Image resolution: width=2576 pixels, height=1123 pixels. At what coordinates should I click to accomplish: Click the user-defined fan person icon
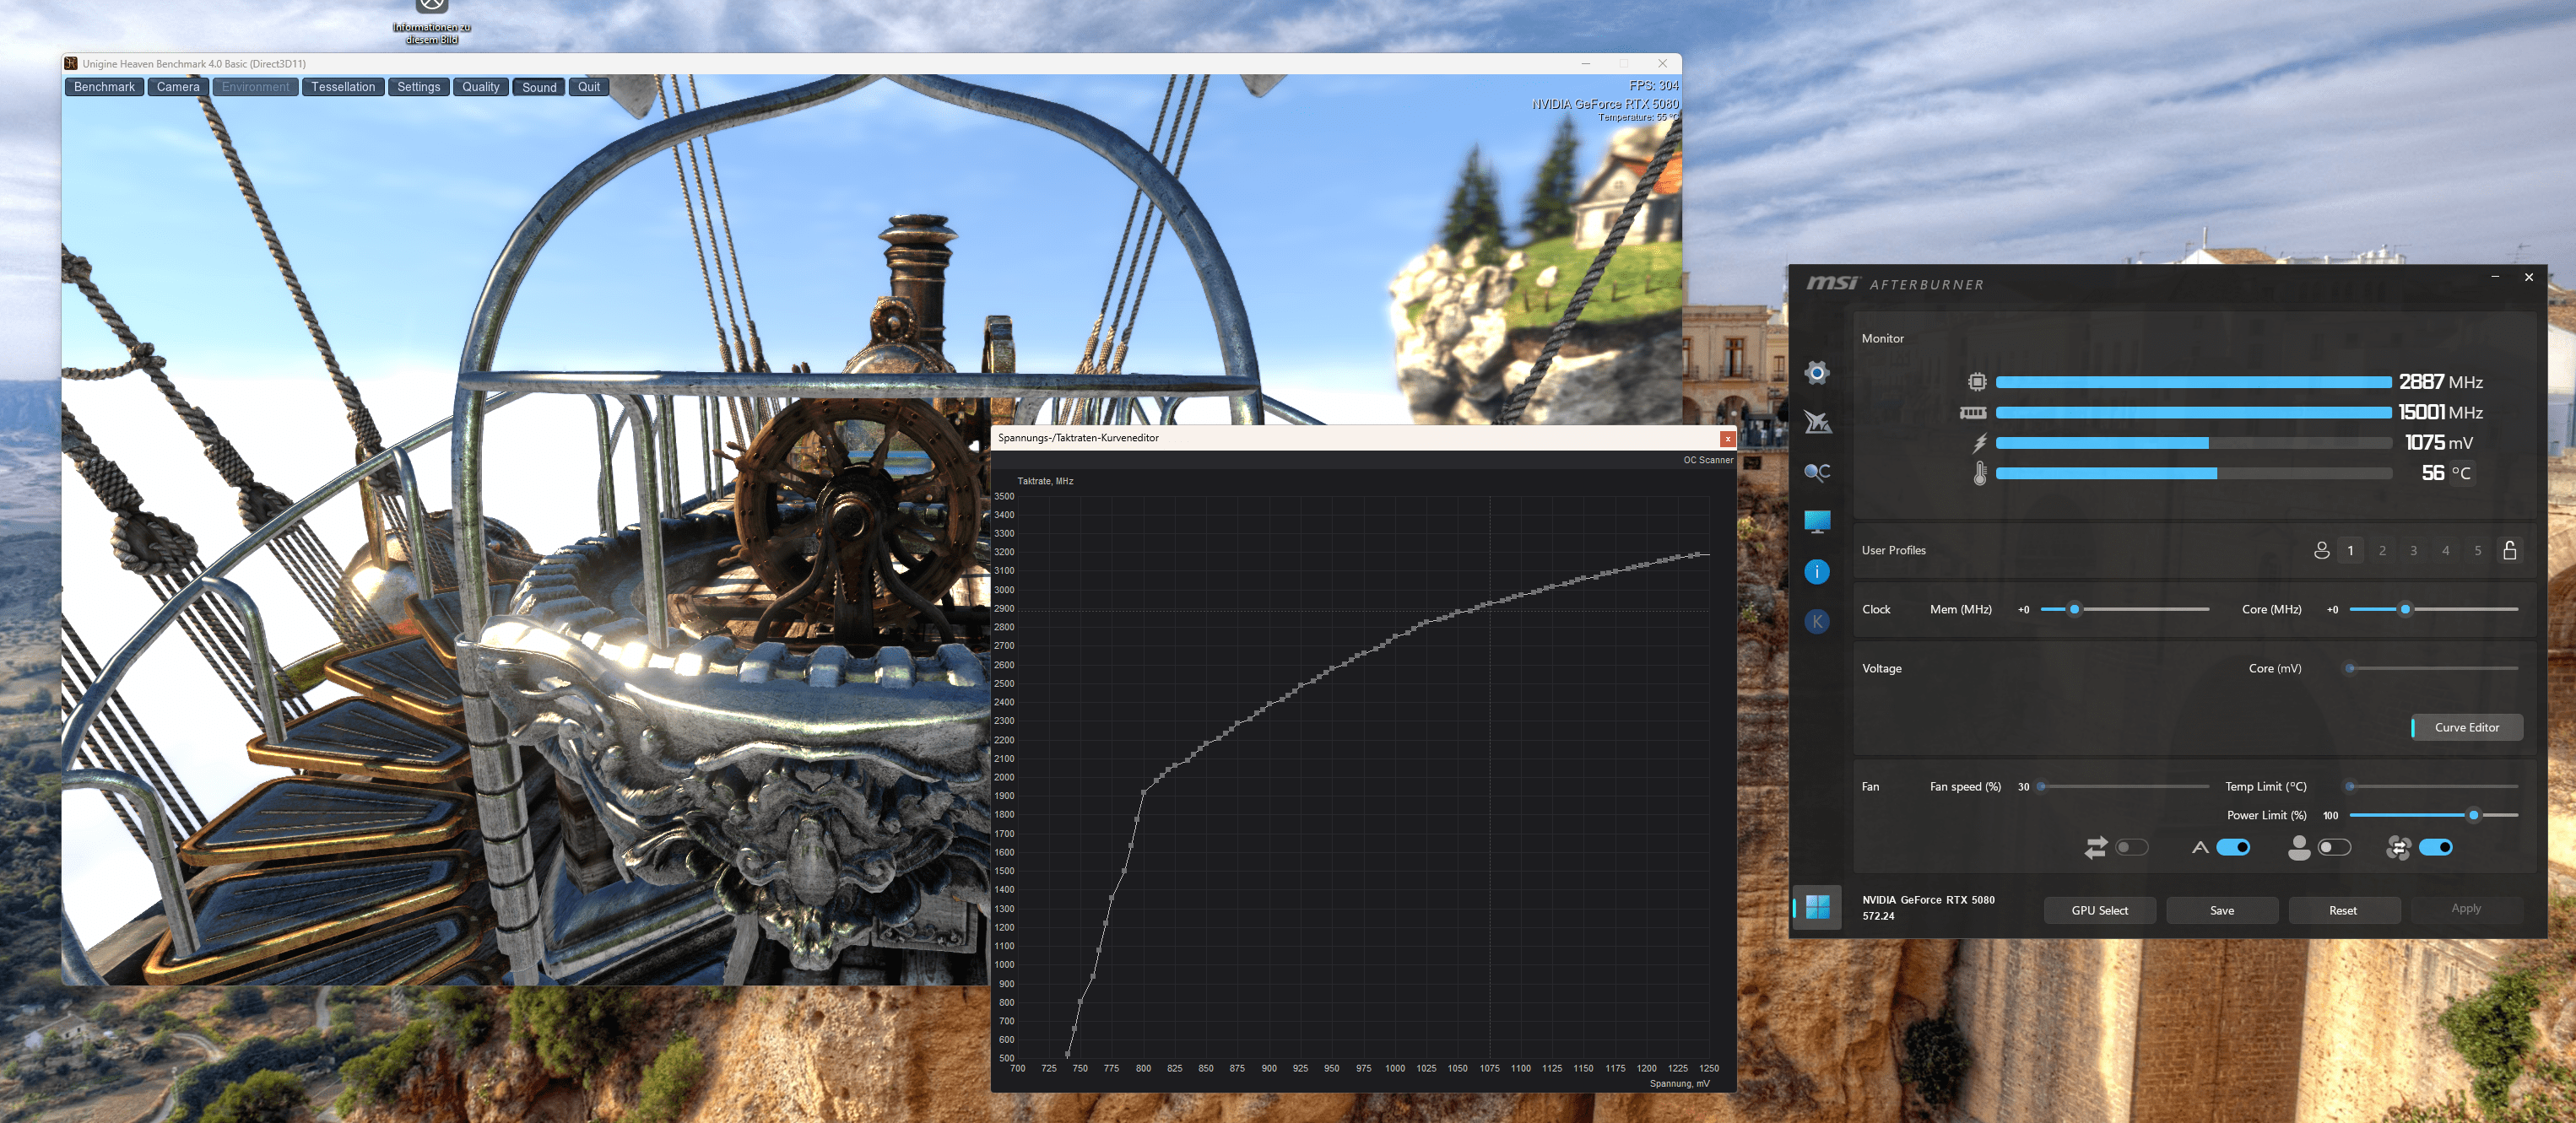[2299, 848]
